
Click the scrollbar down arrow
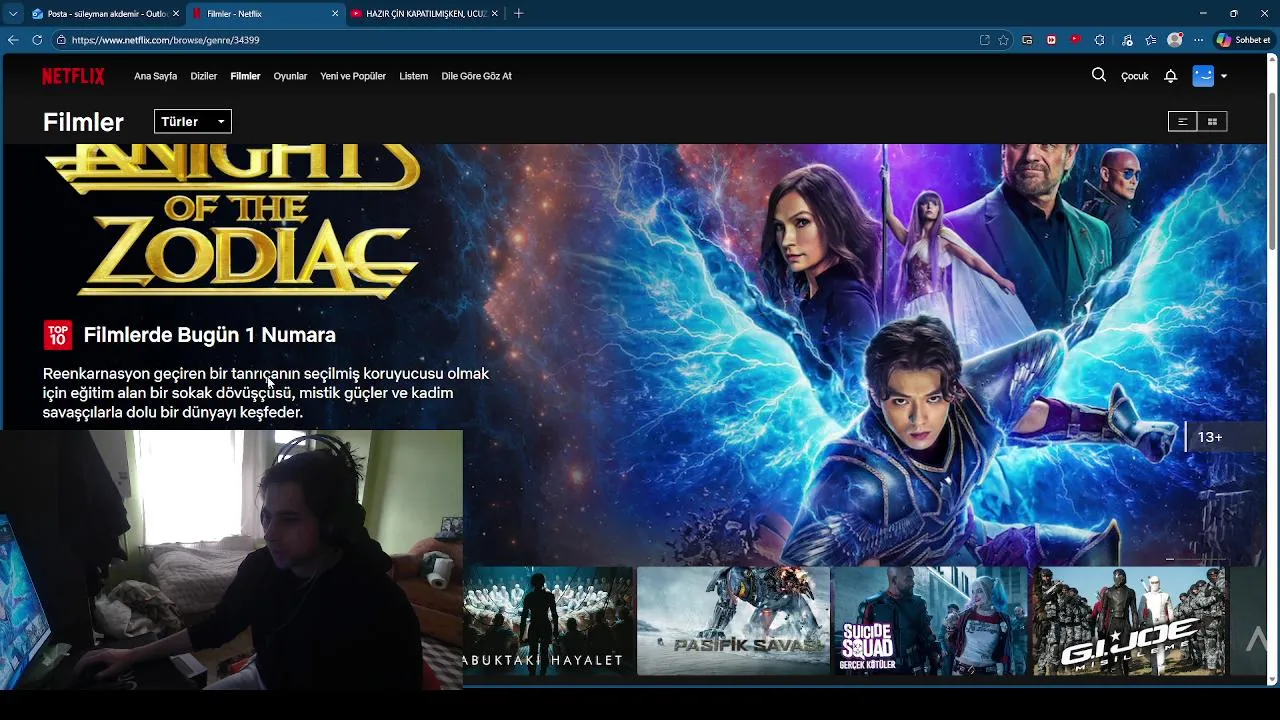pyautogui.click(x=1272, y=680)
